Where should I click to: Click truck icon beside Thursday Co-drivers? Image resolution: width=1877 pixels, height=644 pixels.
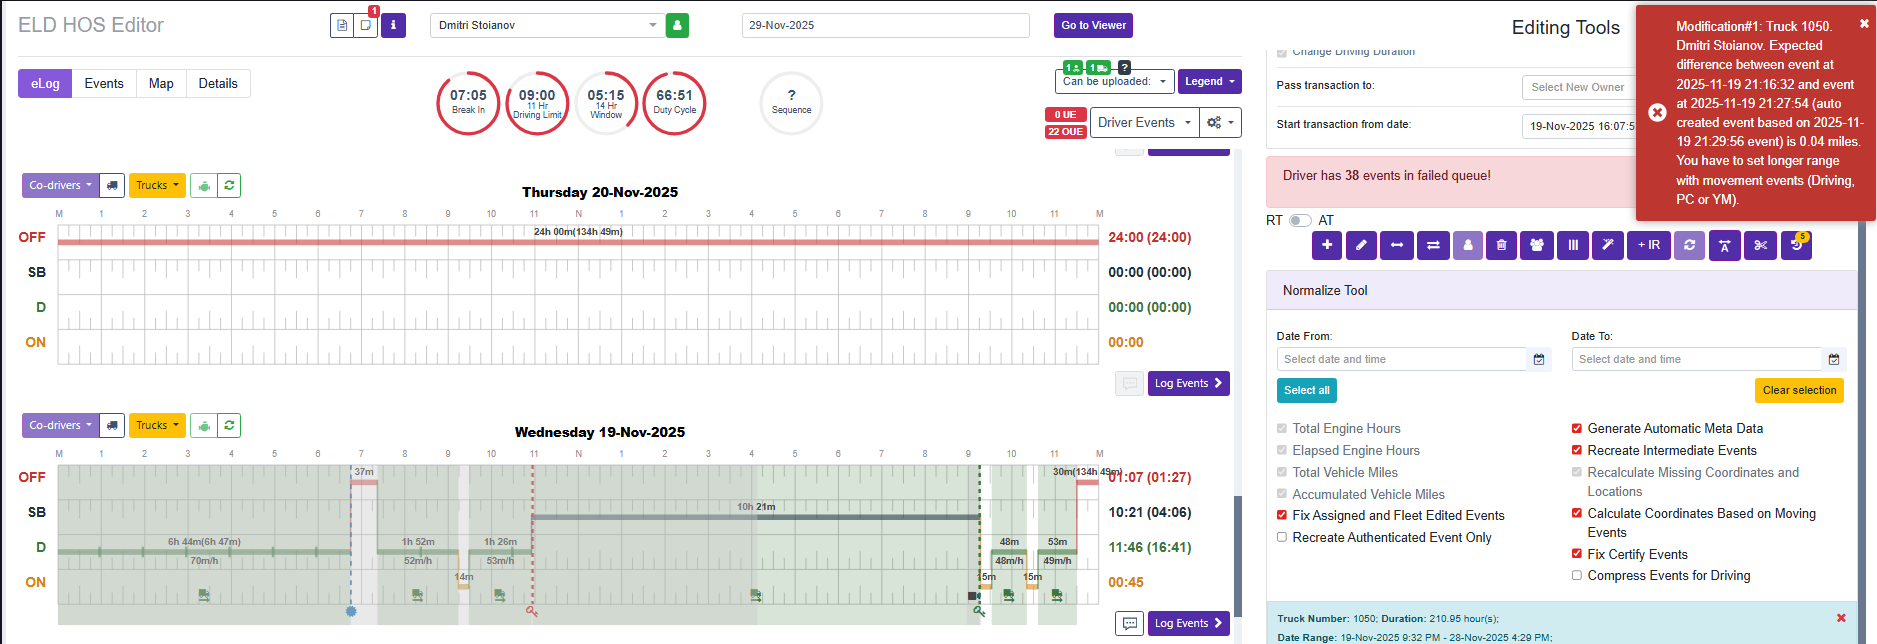pos(113,185)
